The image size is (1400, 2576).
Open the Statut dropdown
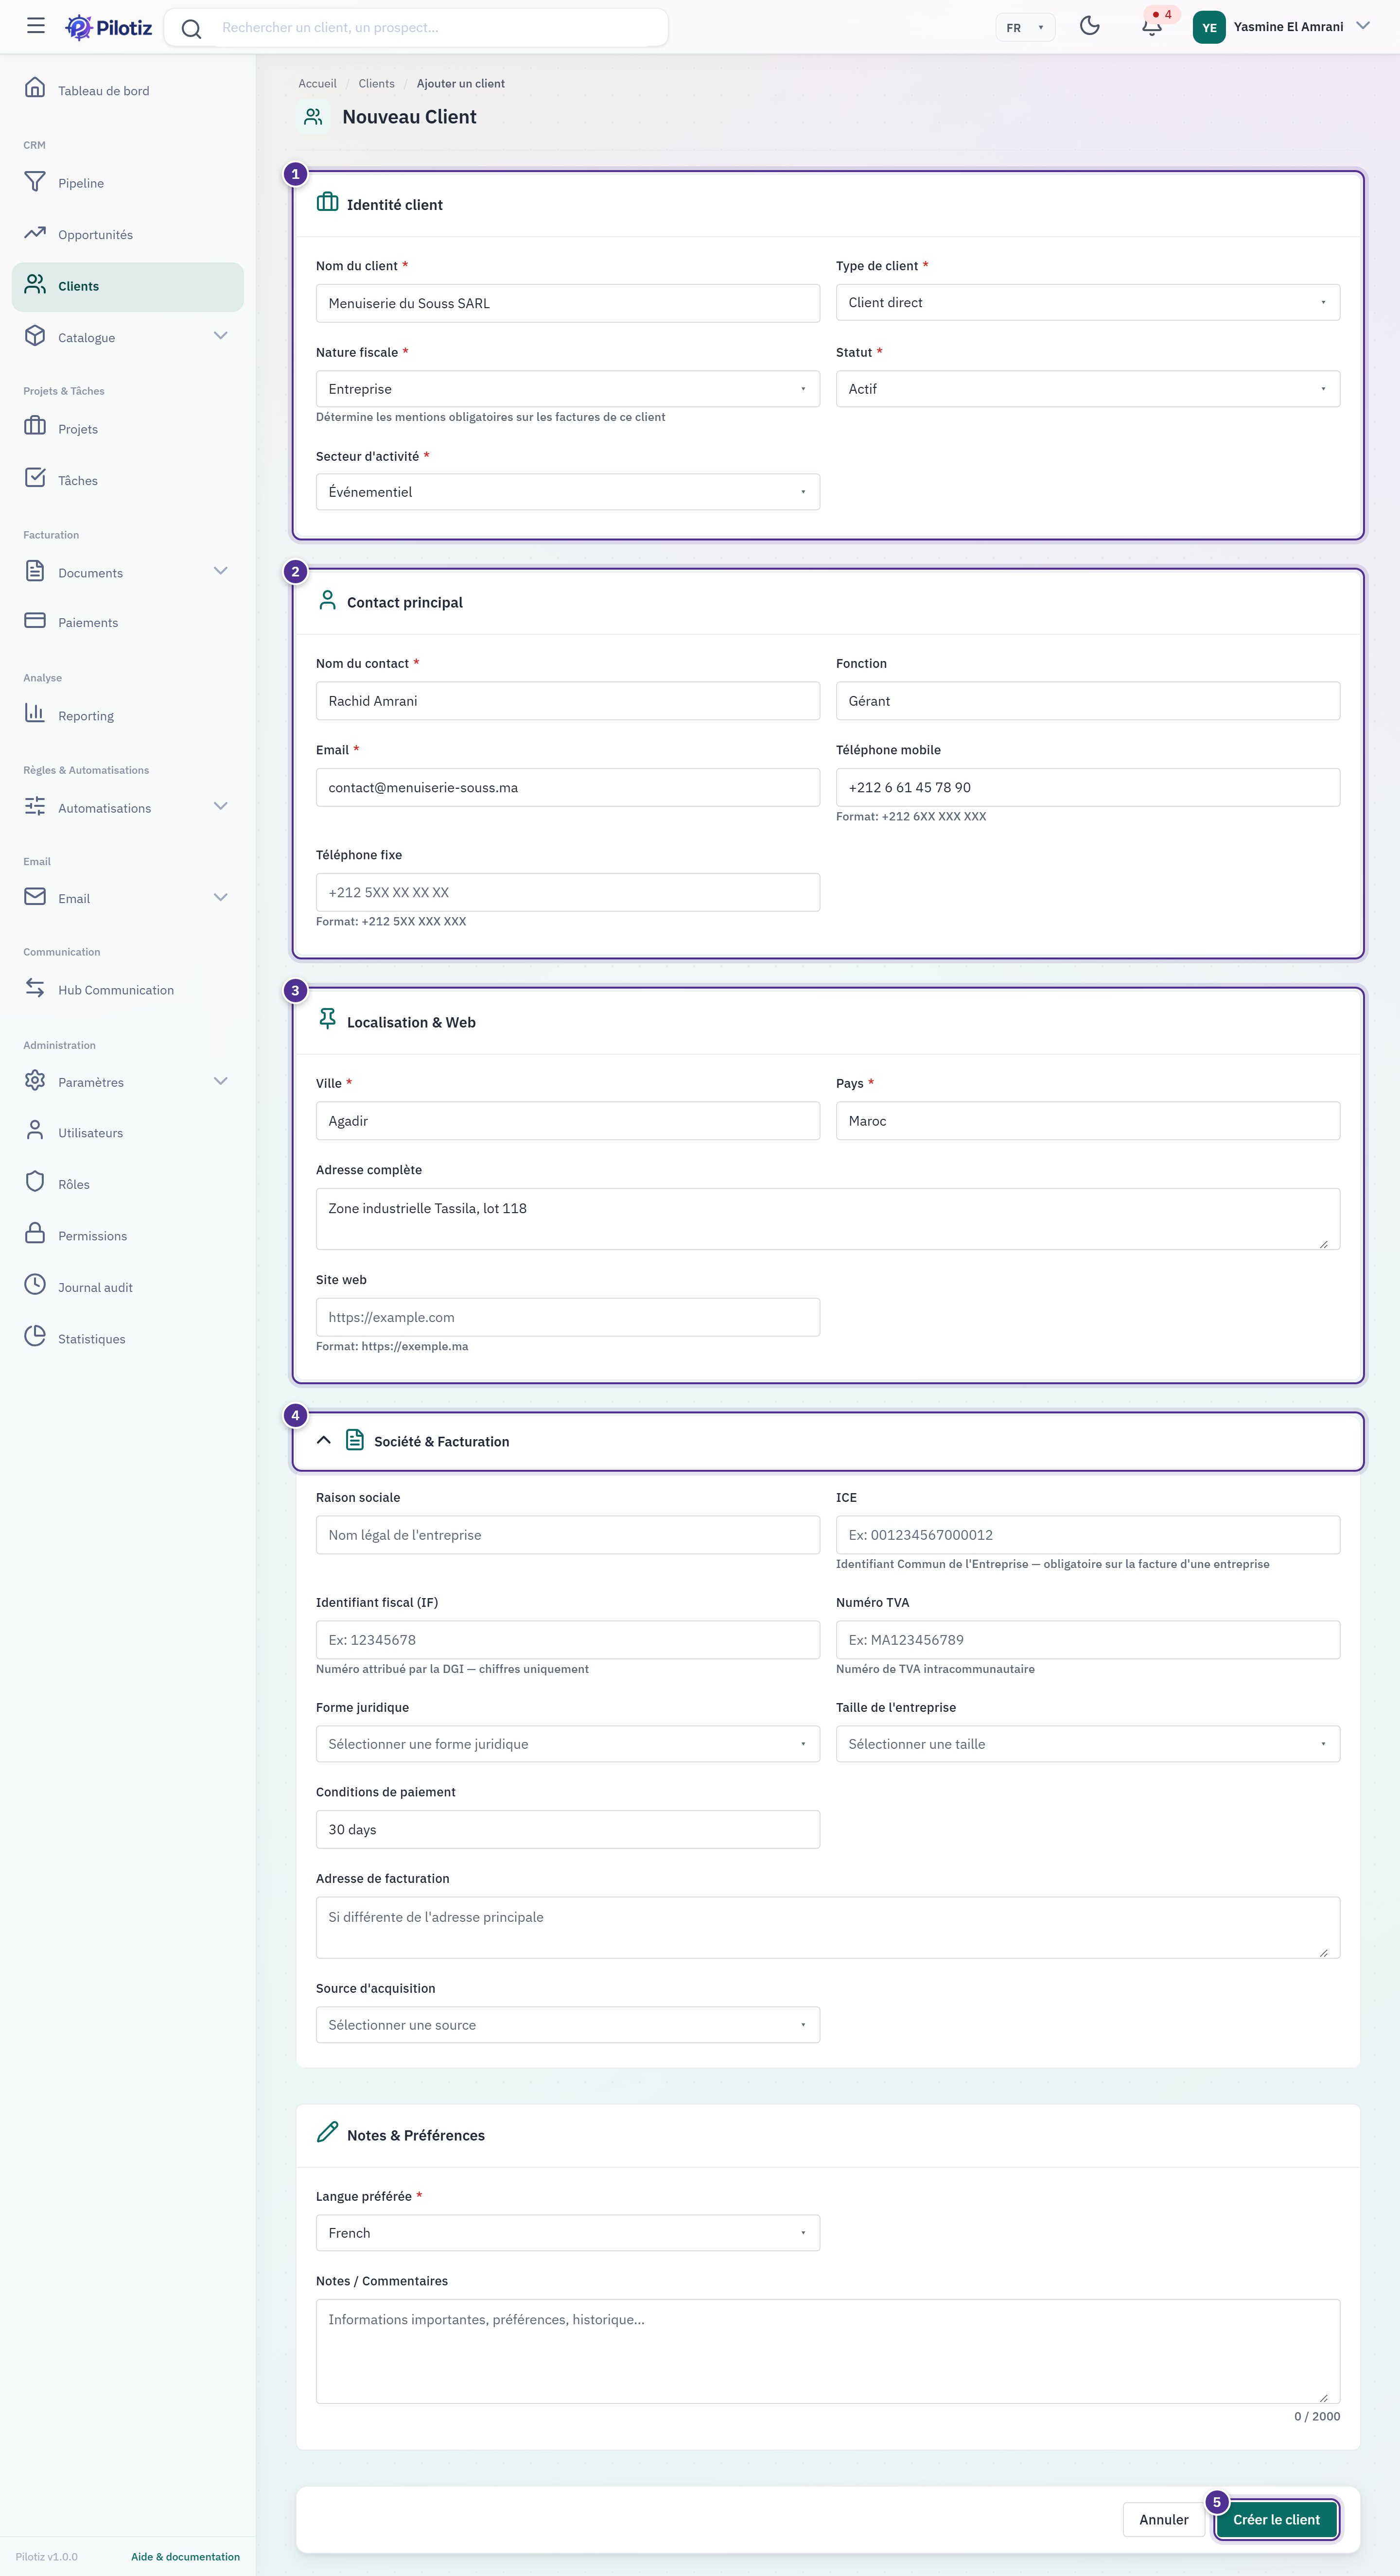1088,389
